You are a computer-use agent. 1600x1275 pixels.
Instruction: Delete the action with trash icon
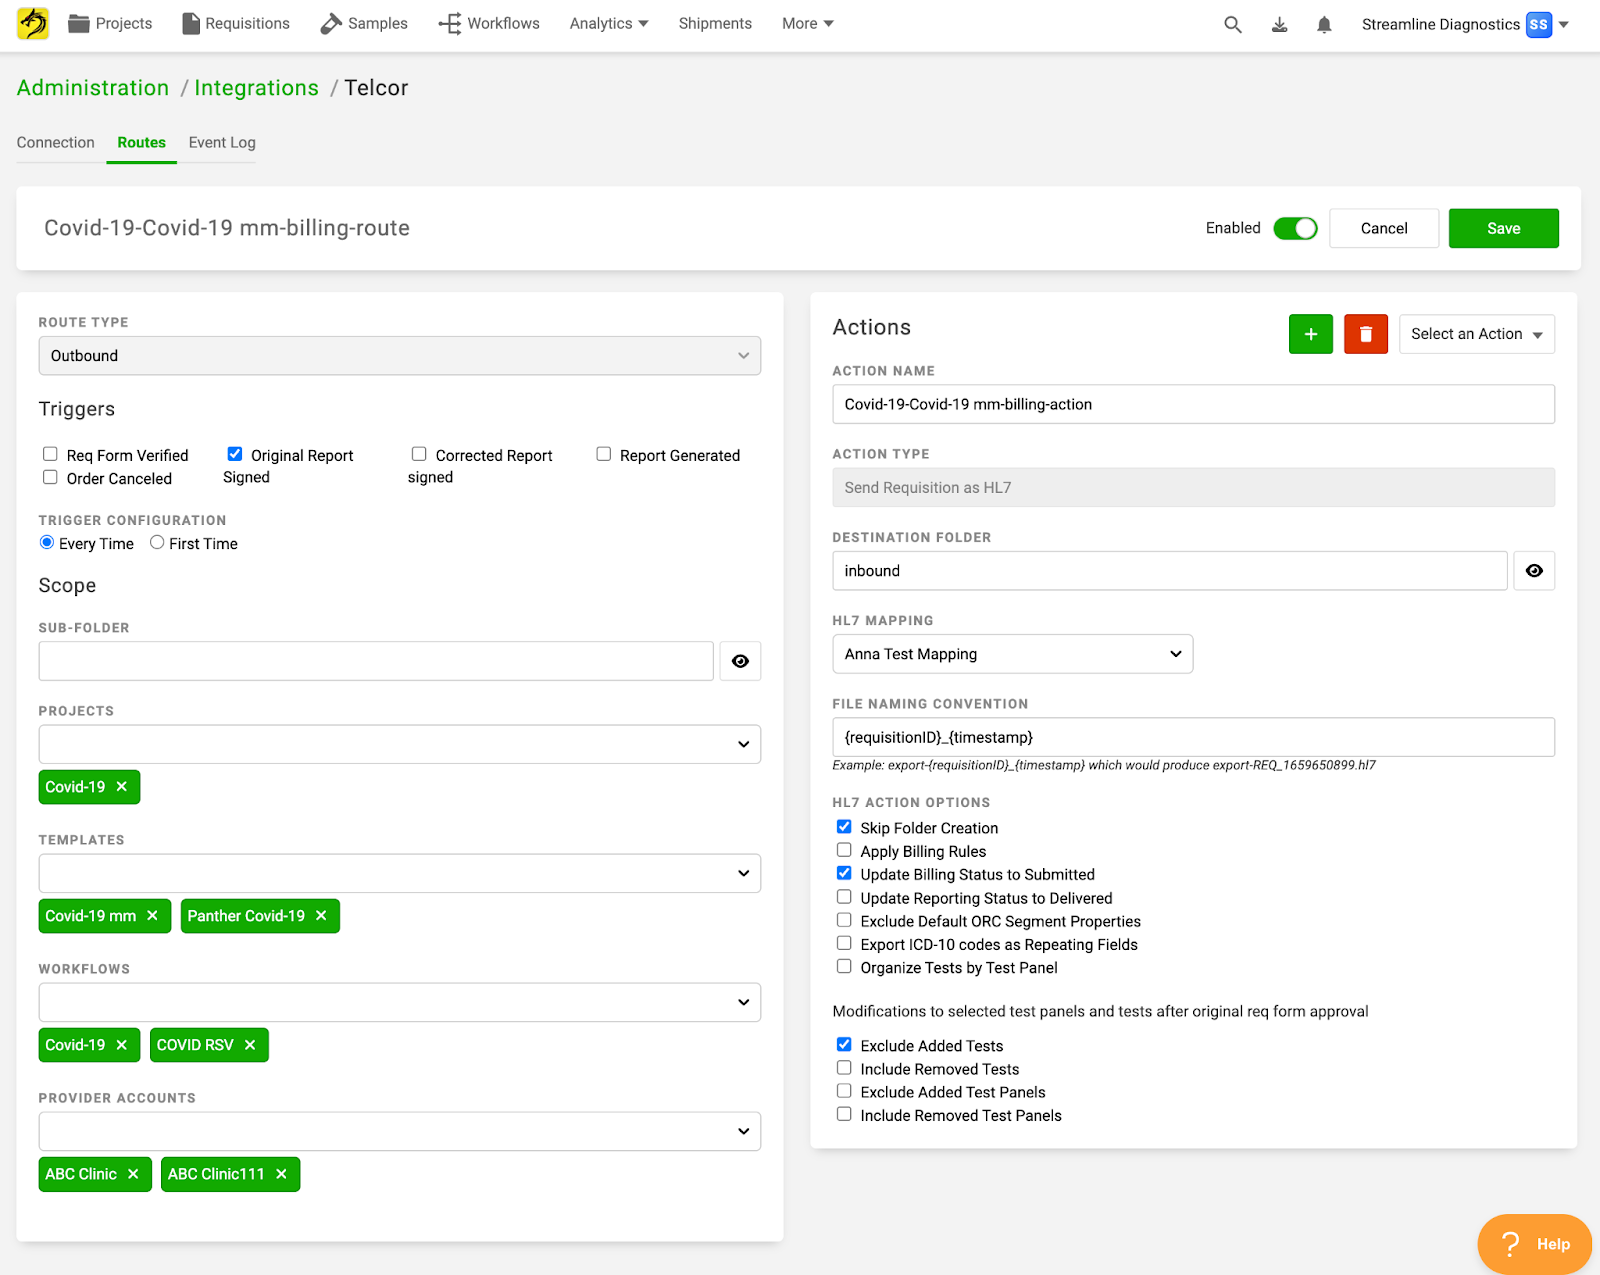point(1366,334)
